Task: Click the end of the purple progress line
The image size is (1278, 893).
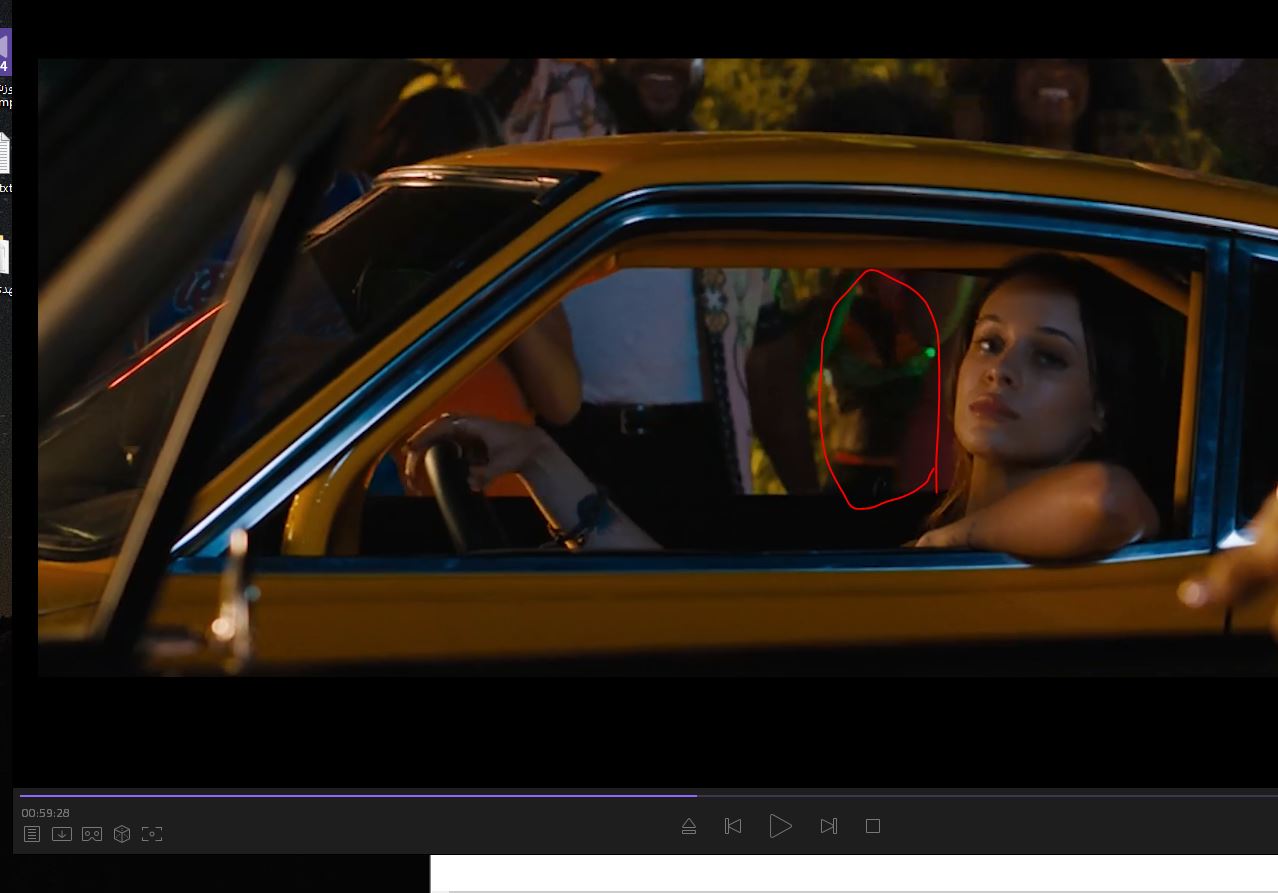Action: (696, 796)
